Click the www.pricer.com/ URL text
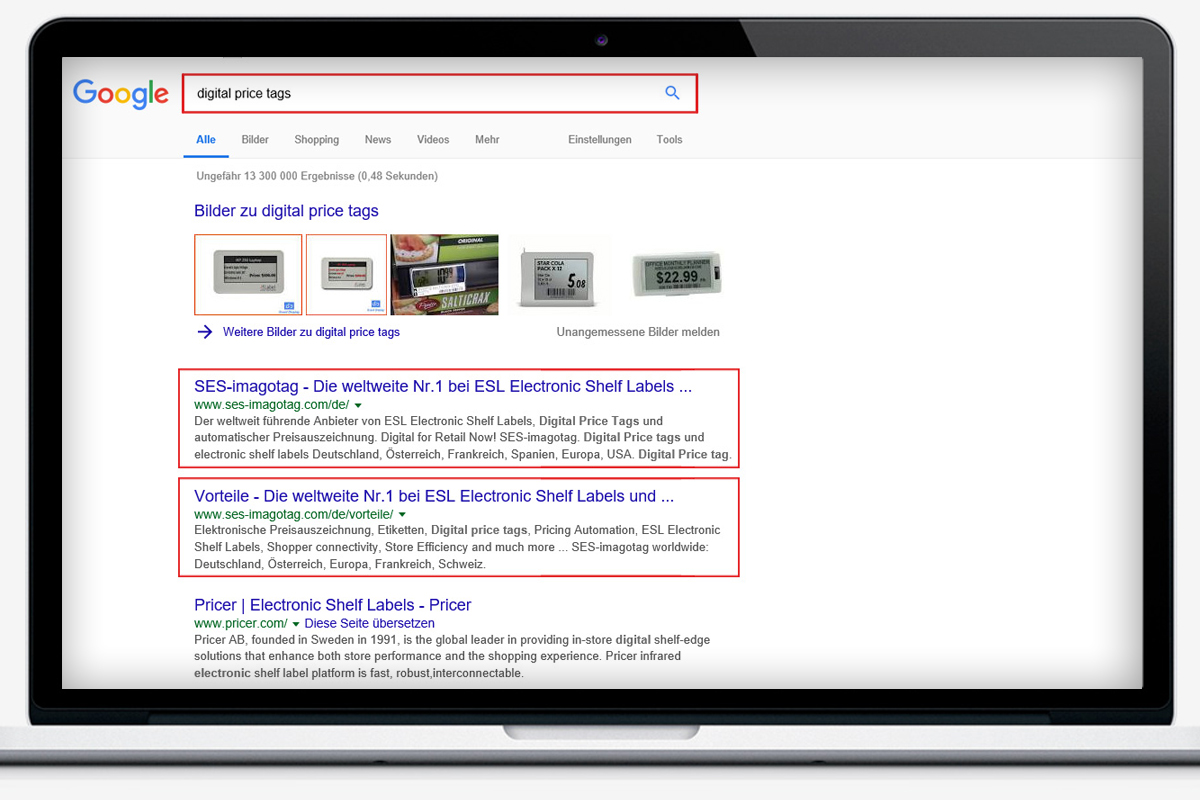The height and width of the screenshot is (800, 1200). 241,624
